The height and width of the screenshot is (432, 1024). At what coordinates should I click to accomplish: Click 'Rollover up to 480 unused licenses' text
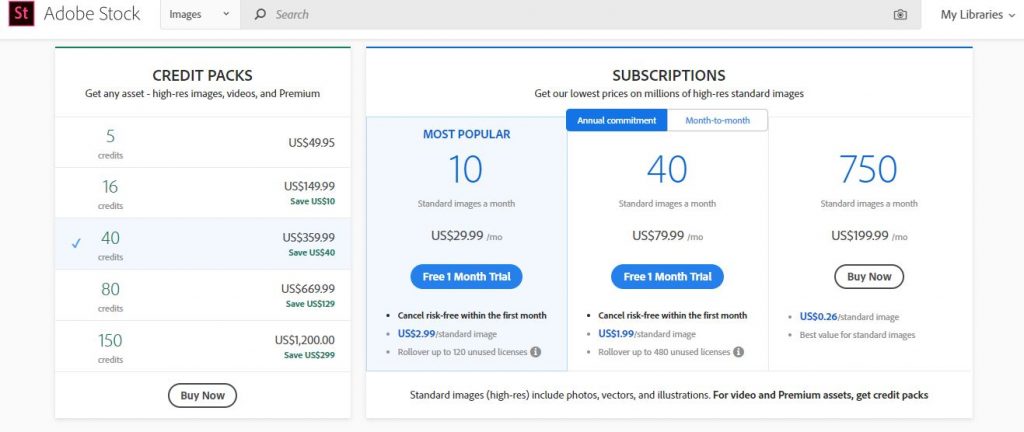click(x=664, y=352)
